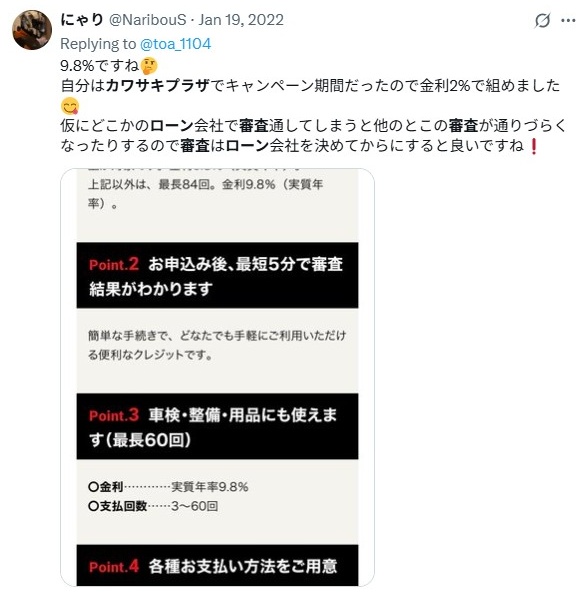Click the 金利 実質年率9.8% line
Viewport: 585px width, 593px height.
point(168,487)
